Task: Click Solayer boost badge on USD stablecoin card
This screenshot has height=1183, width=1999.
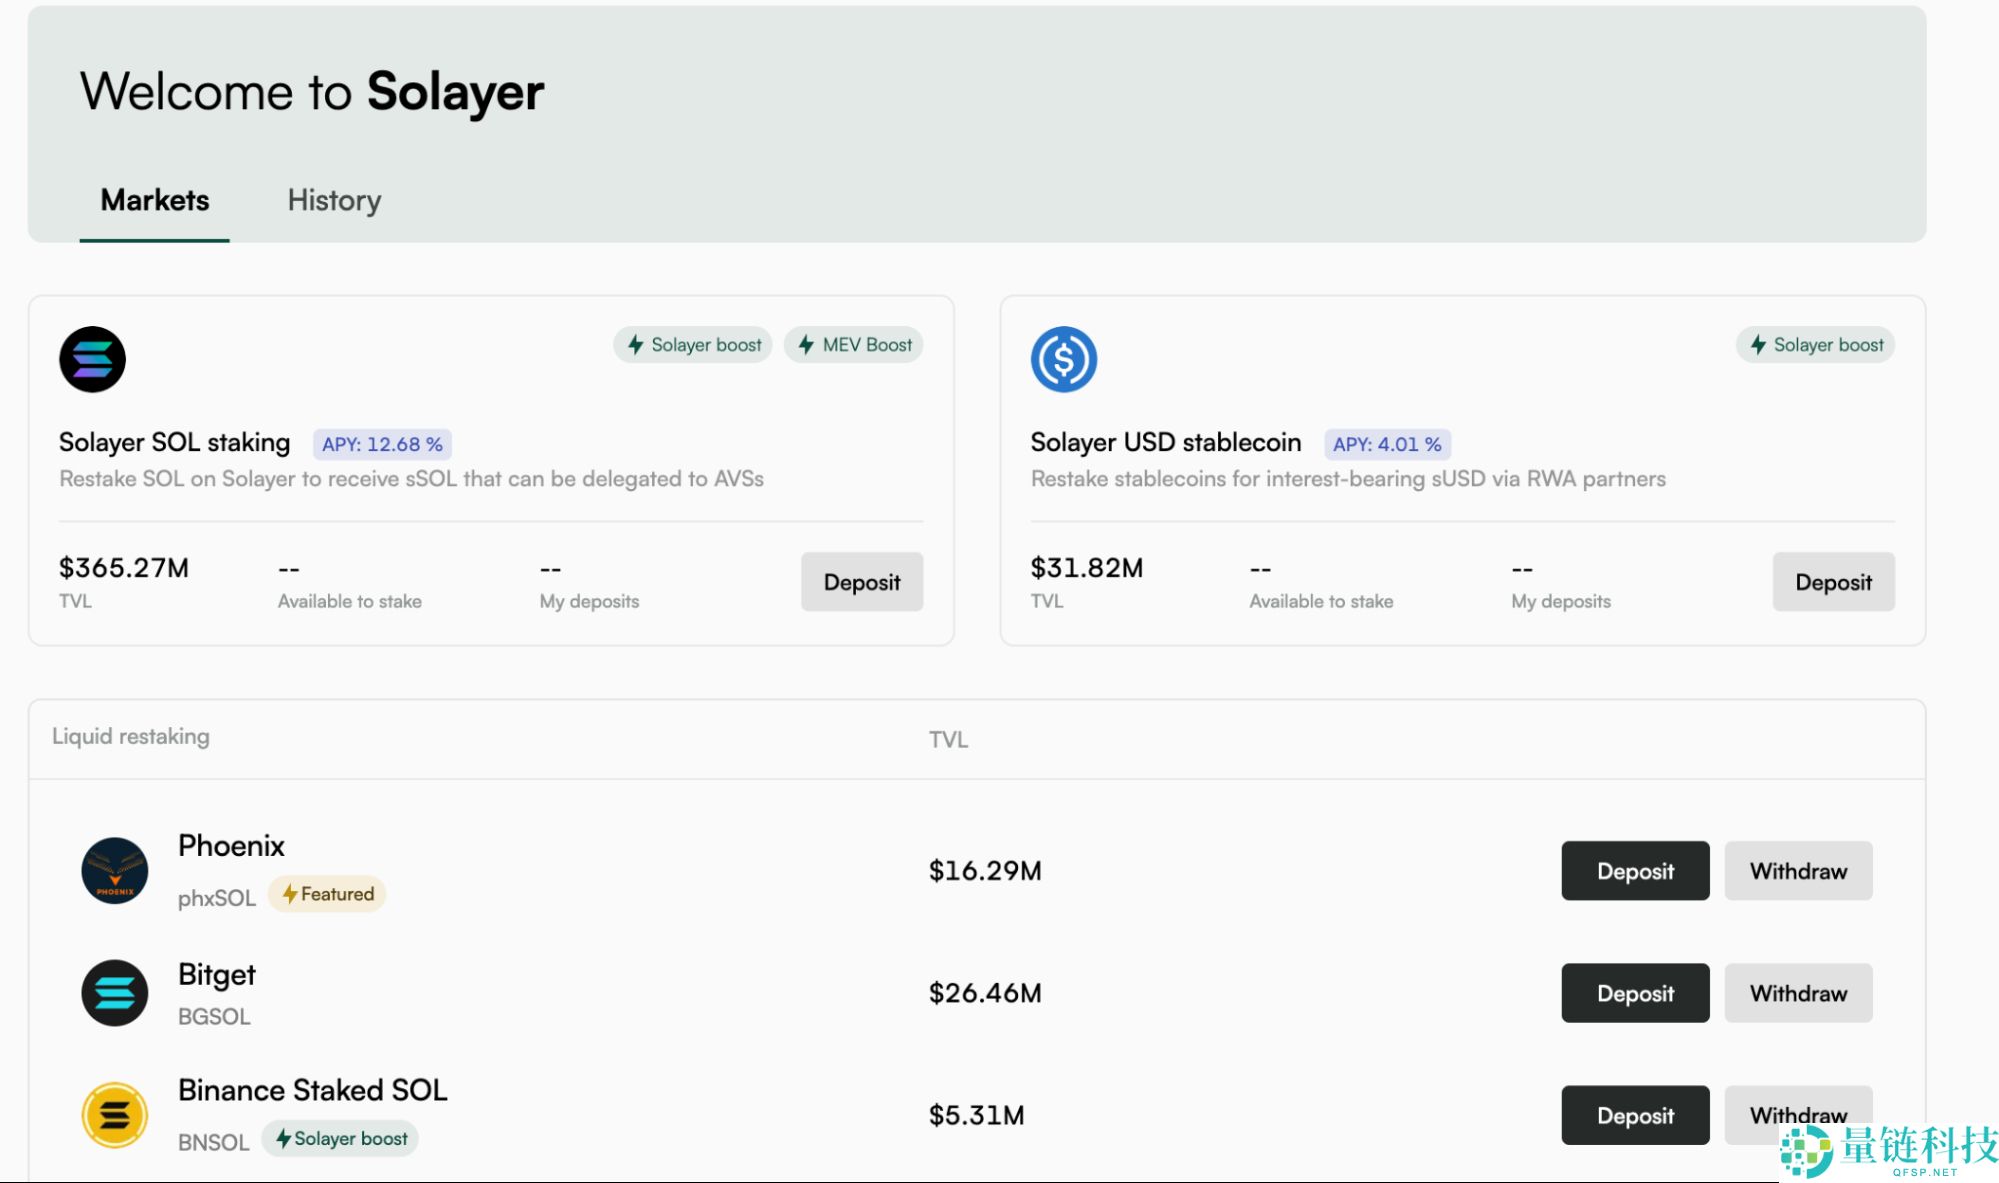Action: pos(1815,345)
